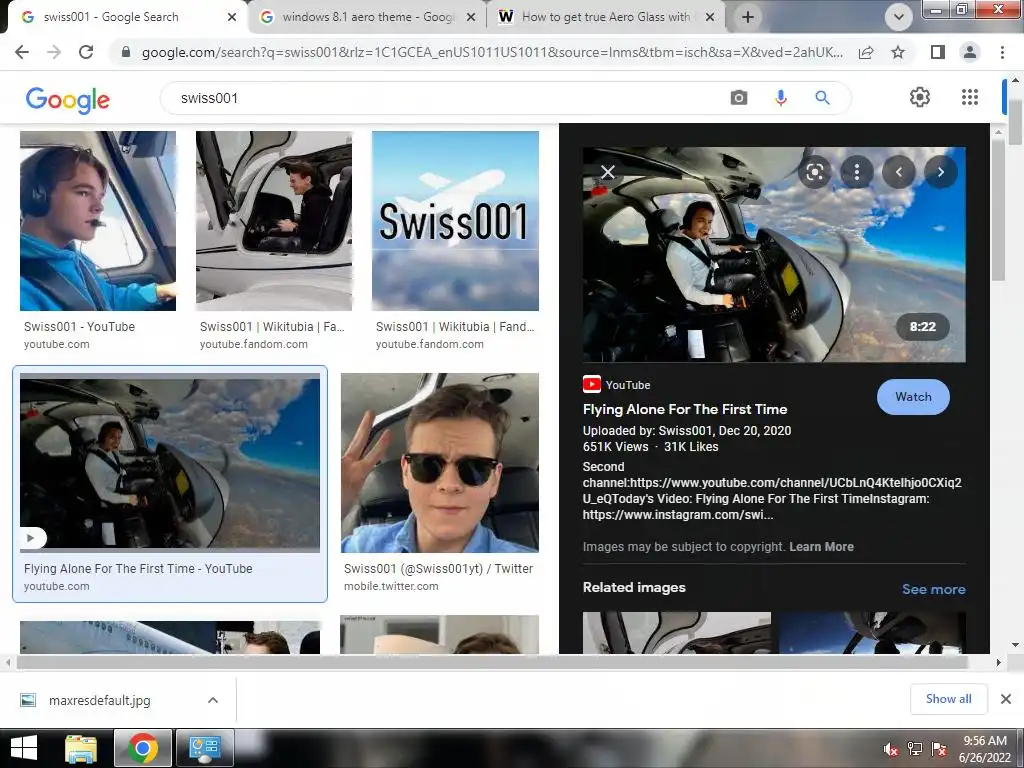Image resolution: width=1024 pixels, height=768 pixels.
Task: Open the preview image three-dot options
Action: click(857, 172)
